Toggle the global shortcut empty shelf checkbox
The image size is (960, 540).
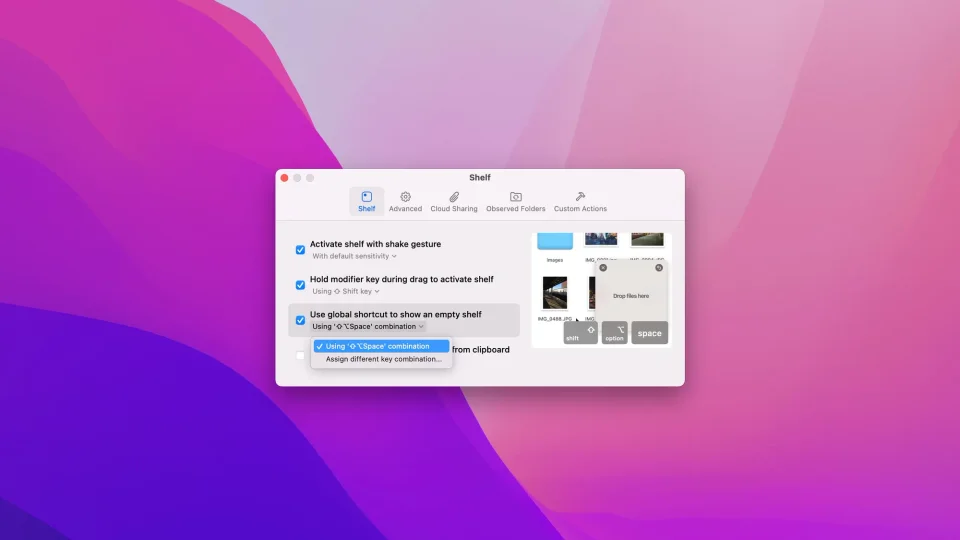(300, 320)
